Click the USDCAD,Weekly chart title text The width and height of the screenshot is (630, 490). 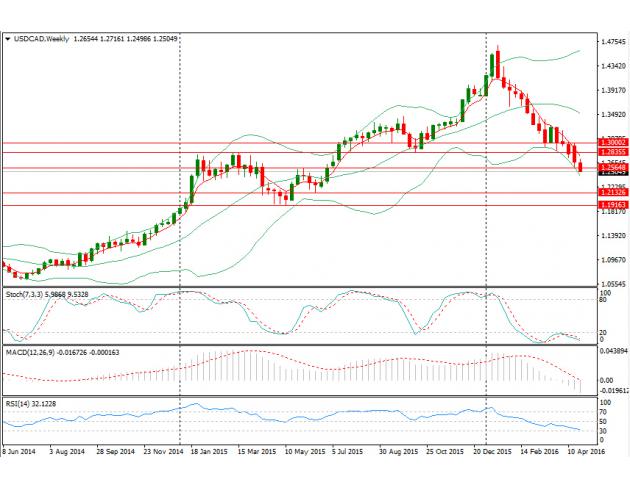pyautogui.click(x=42, y=39)
